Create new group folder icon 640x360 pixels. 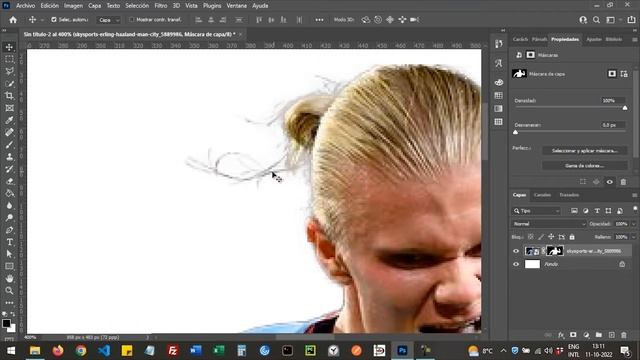click(x=599, y=335)
